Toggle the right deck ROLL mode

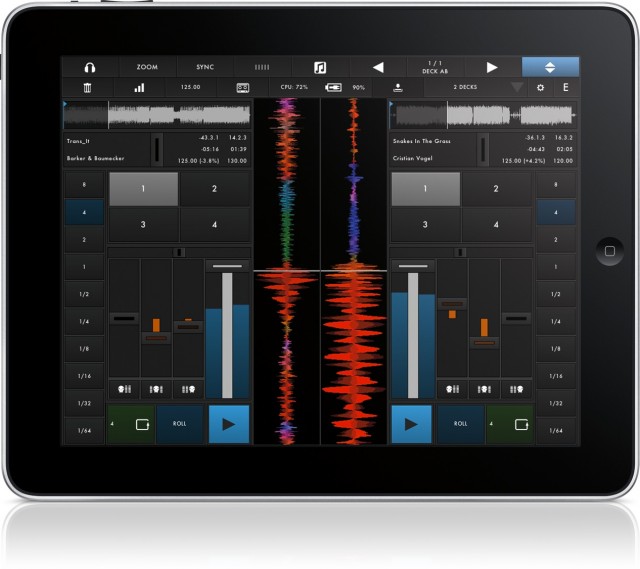(460, 424)
